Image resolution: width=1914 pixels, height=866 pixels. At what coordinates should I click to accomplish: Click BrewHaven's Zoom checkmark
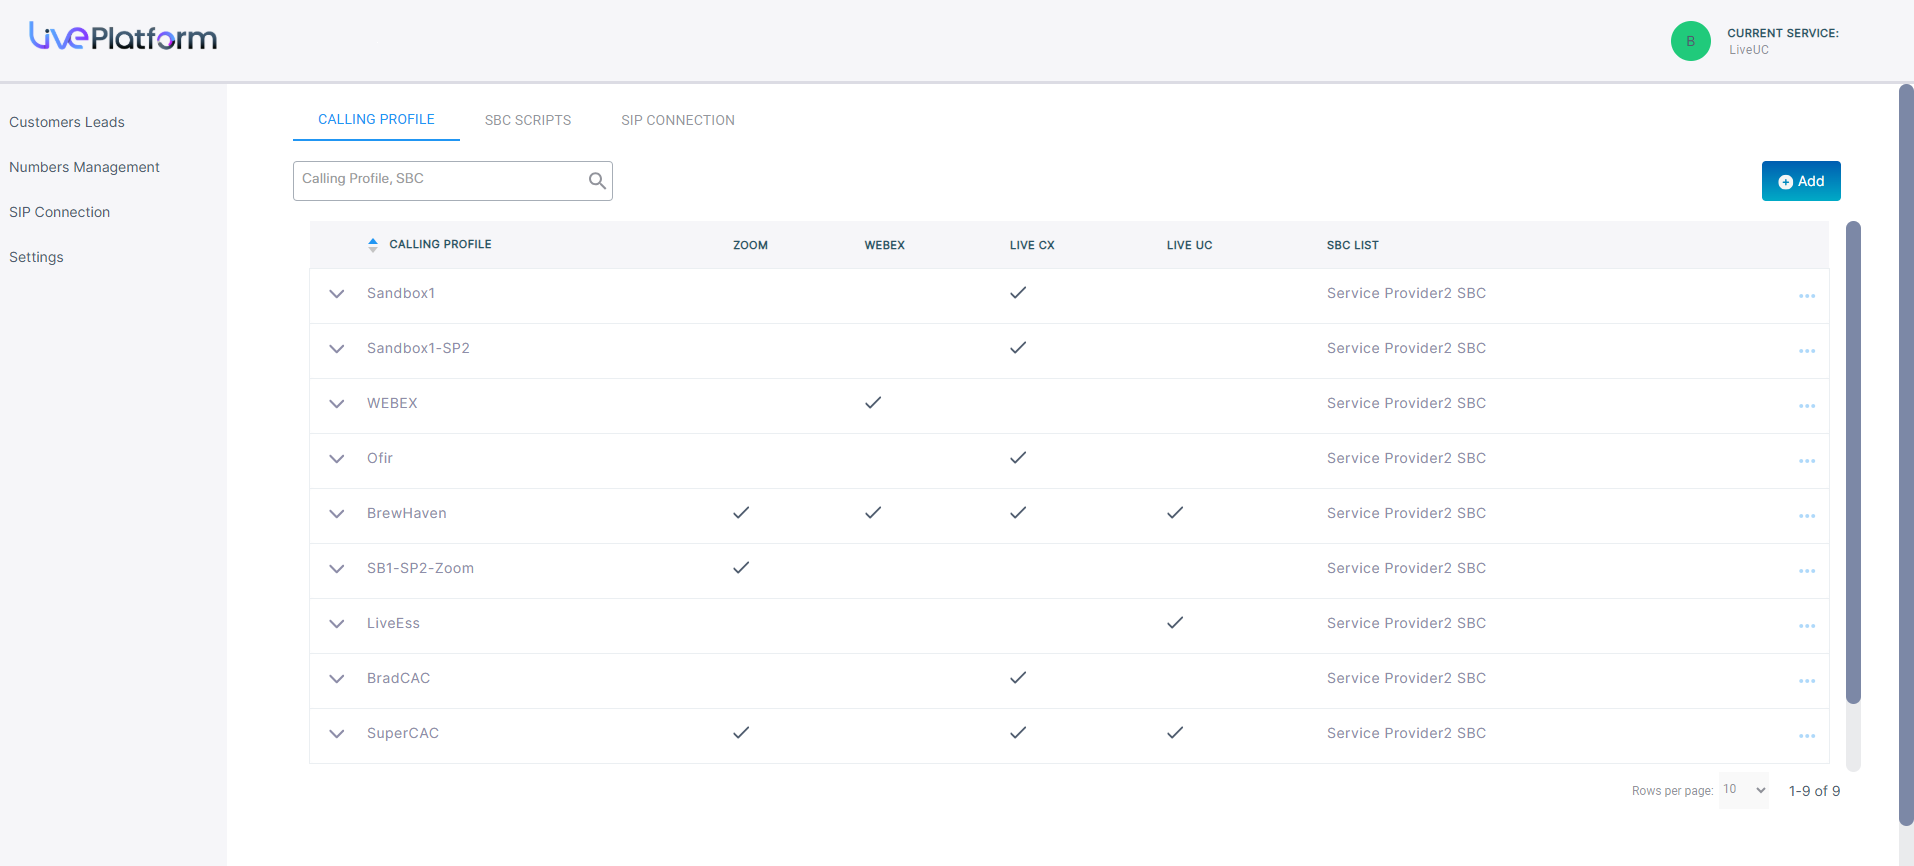pyautogui.click(x=741, y=513)
